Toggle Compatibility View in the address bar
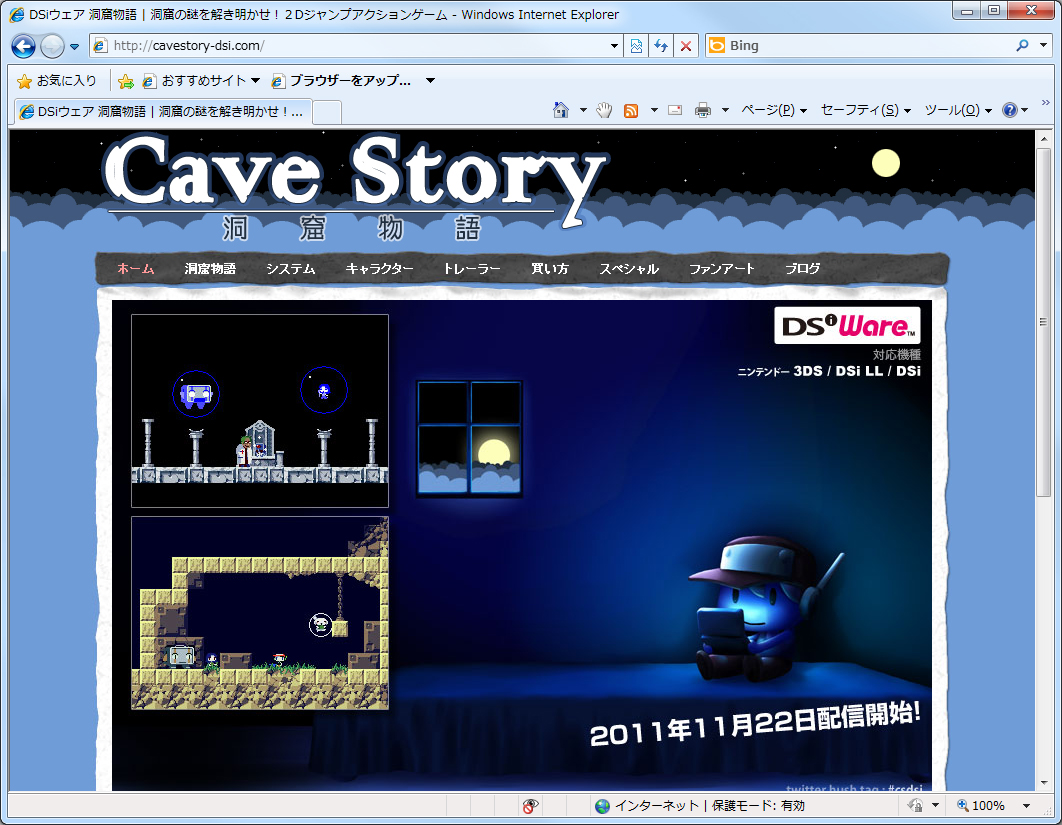This screenshot has width=1062, height=825. pyautogui.click(x=637, y=46)
